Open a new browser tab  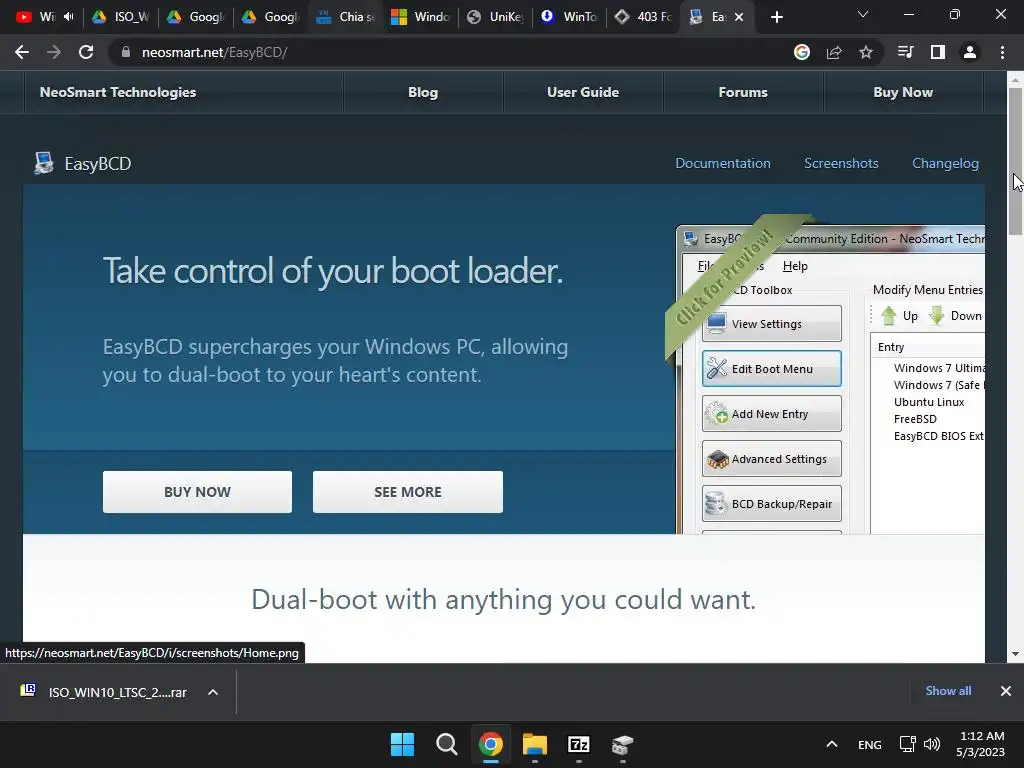776,17
